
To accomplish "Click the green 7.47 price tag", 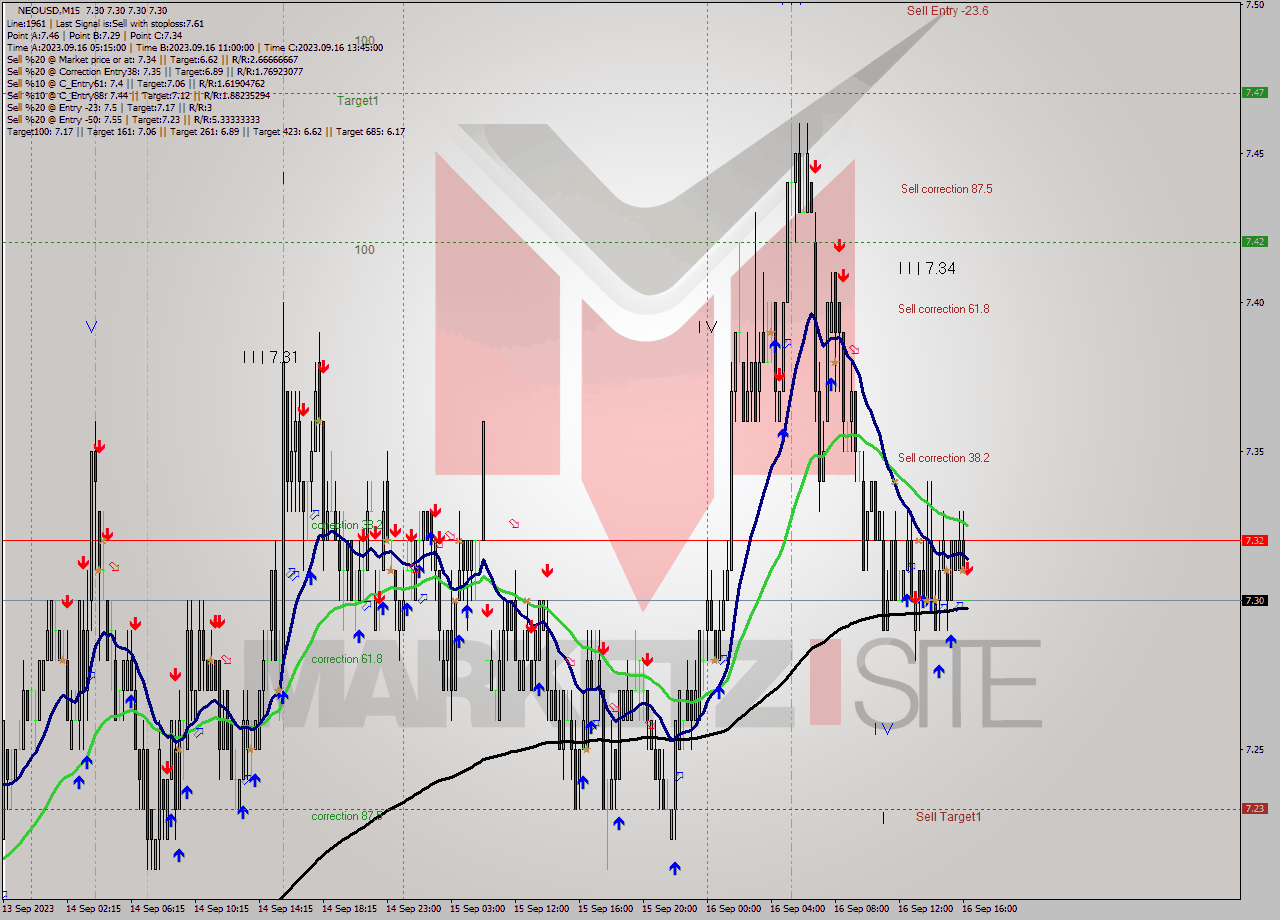I will pos(1255,92).
